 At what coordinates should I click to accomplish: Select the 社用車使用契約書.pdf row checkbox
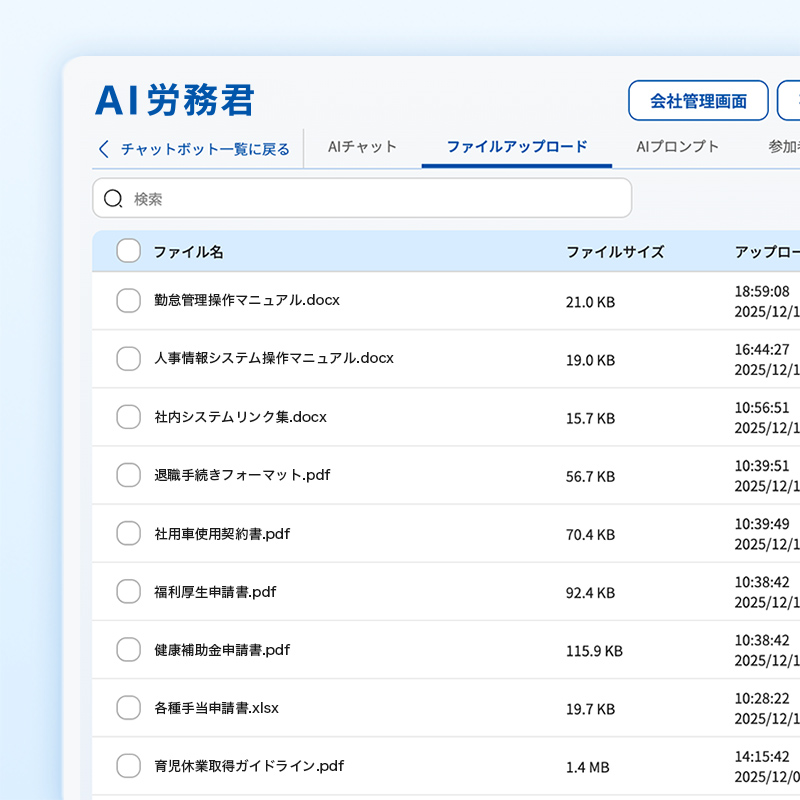128,533
